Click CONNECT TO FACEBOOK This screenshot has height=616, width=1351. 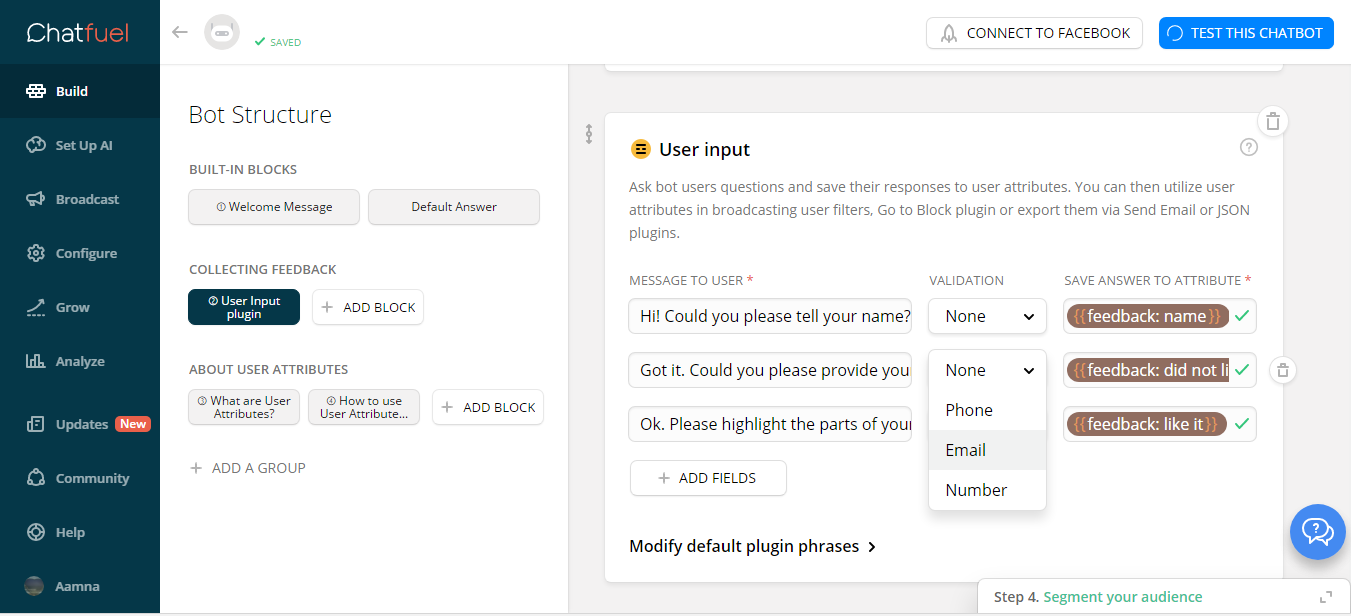pos(1034,33)
